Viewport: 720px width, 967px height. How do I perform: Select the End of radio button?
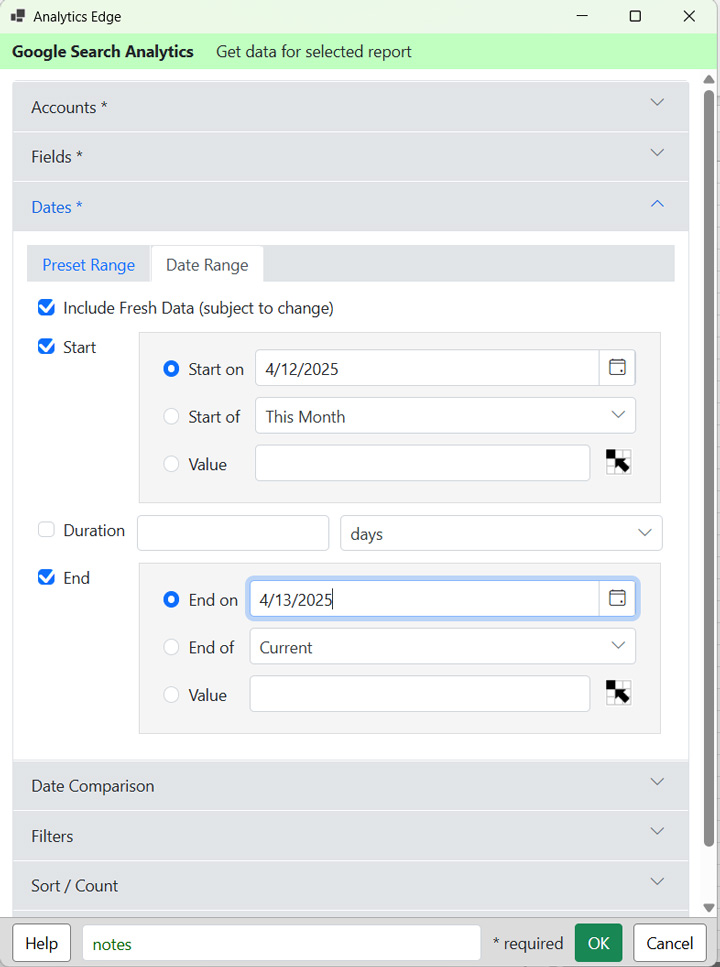pos(171,647)
